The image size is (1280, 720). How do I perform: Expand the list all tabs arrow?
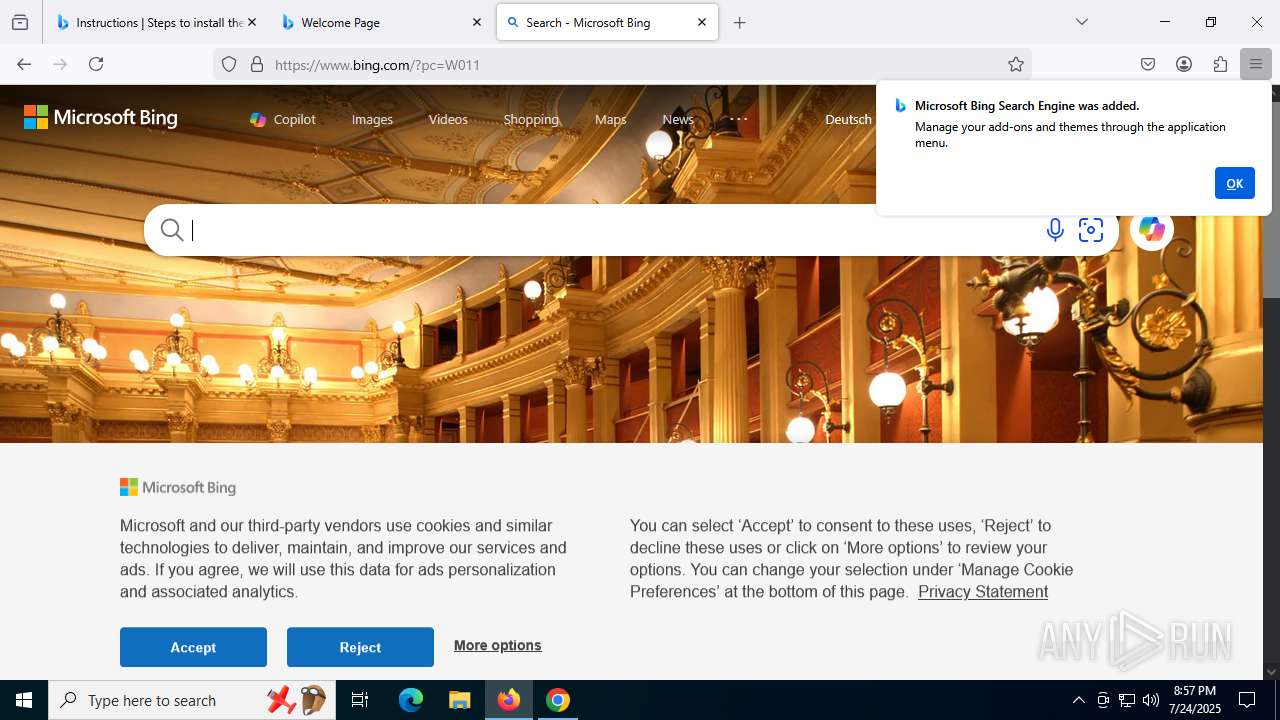1082,22
